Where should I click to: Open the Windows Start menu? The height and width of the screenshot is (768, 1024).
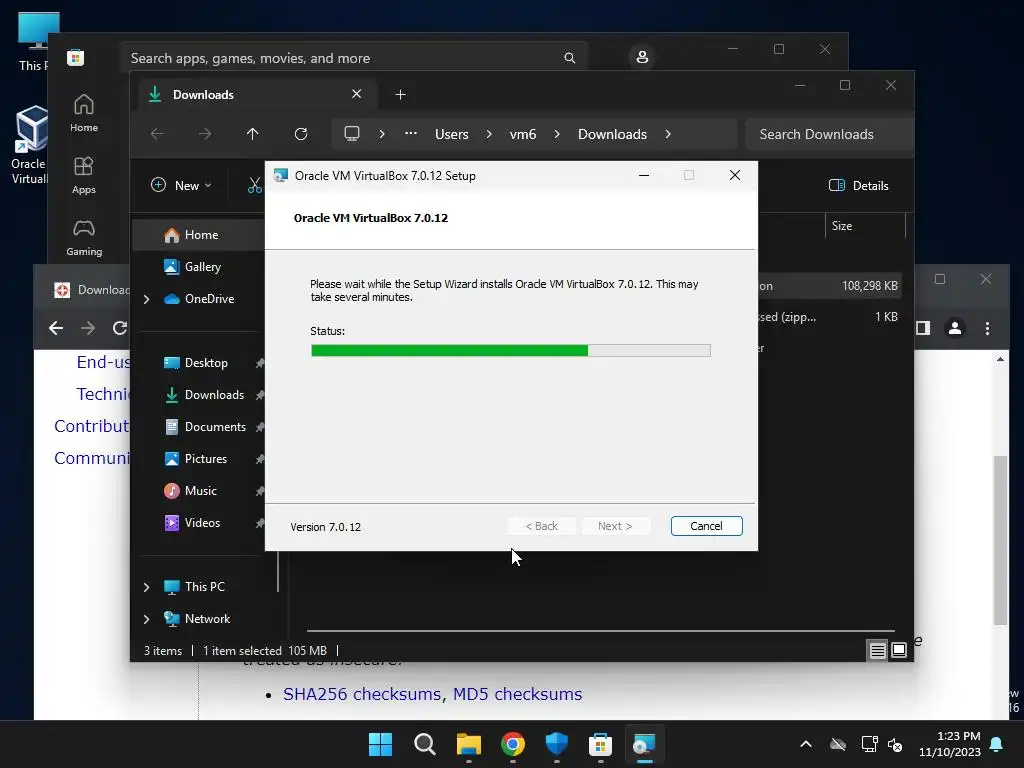[380, 744]
